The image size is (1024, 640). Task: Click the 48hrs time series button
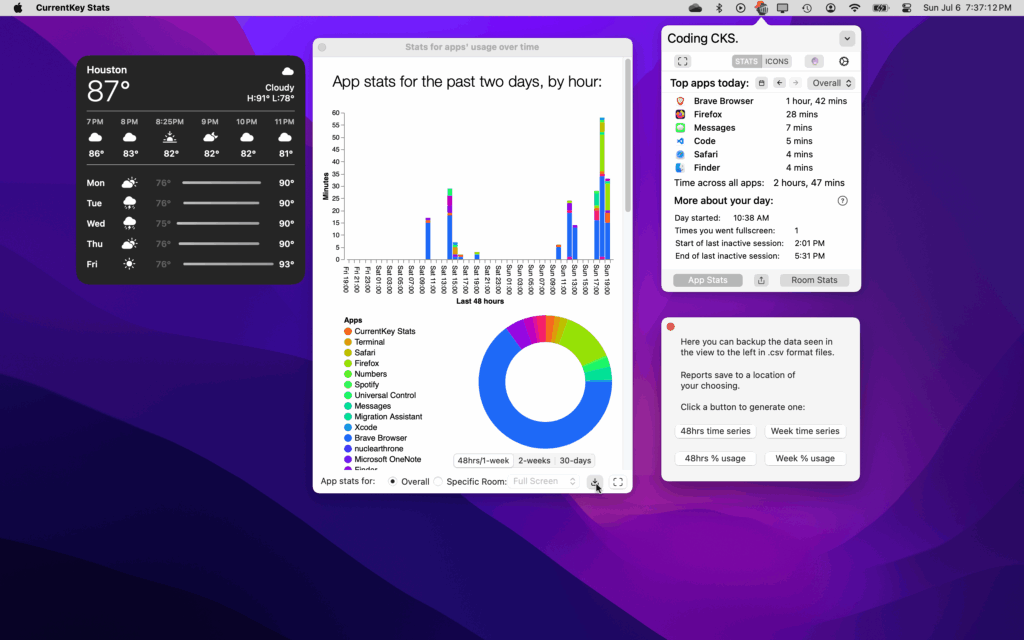pyautogui.click(x=710, y=431)
